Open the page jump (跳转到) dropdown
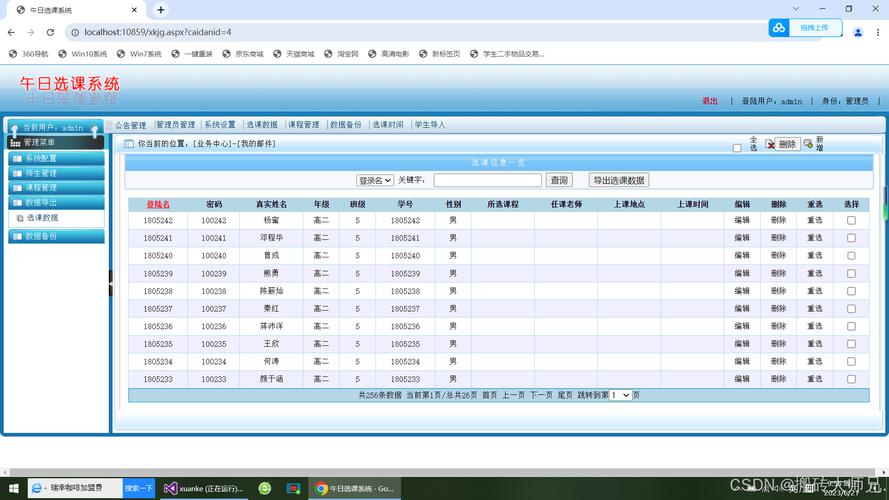This screenshot has height=500, width=889. pos(621,396)
